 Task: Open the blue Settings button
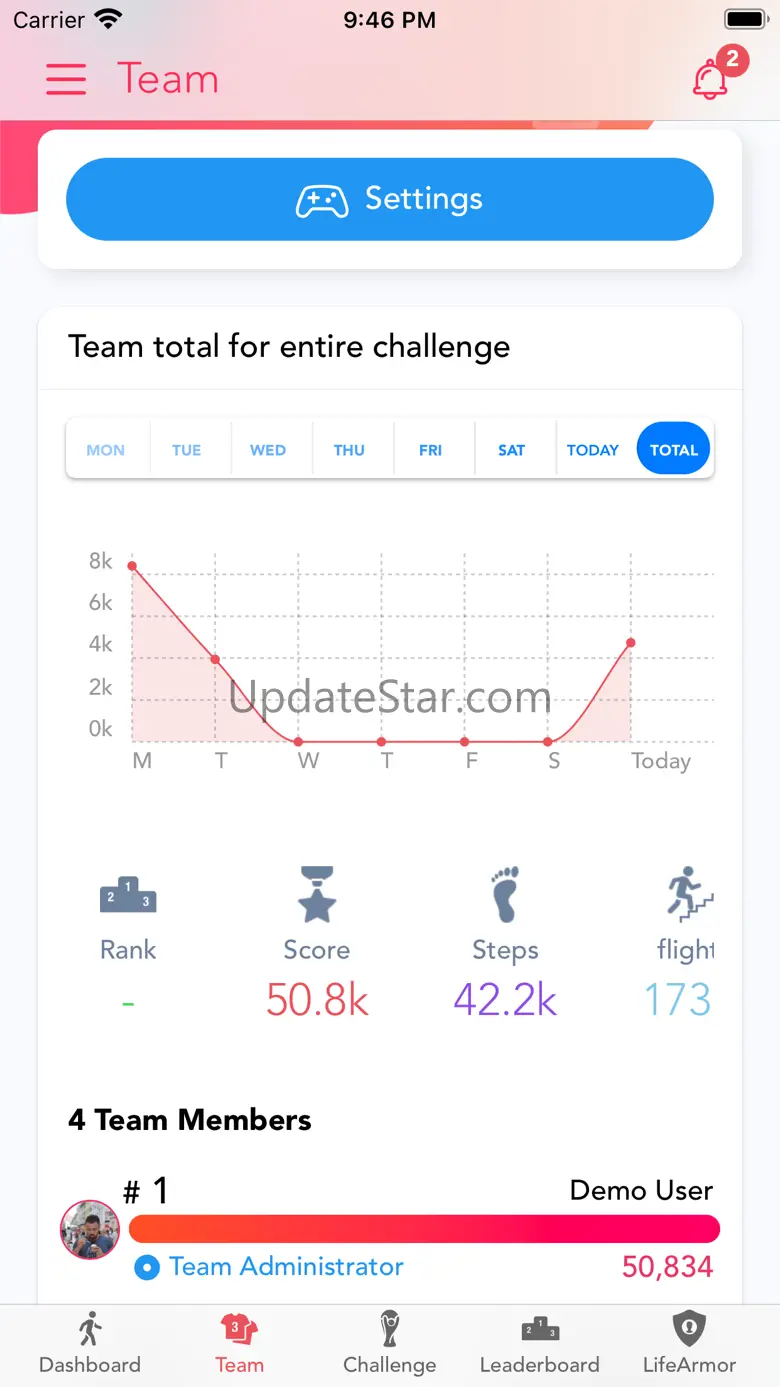(x=390, y=199)
